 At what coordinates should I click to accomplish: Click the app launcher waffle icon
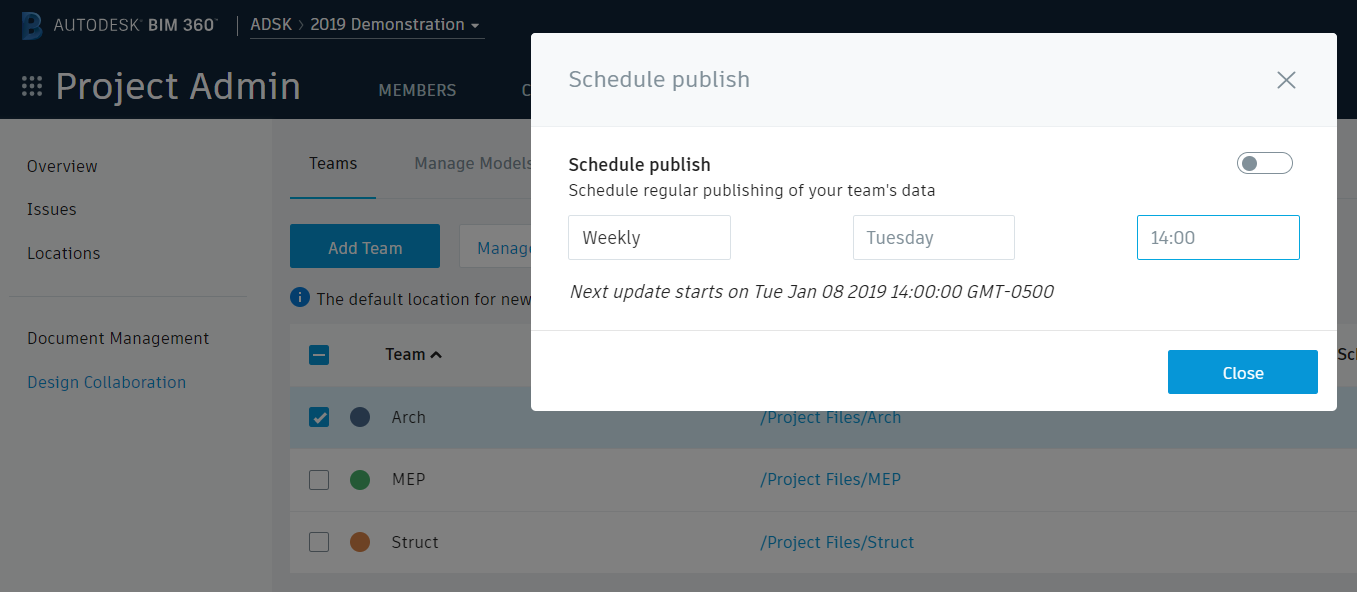[x=31, y=86]
